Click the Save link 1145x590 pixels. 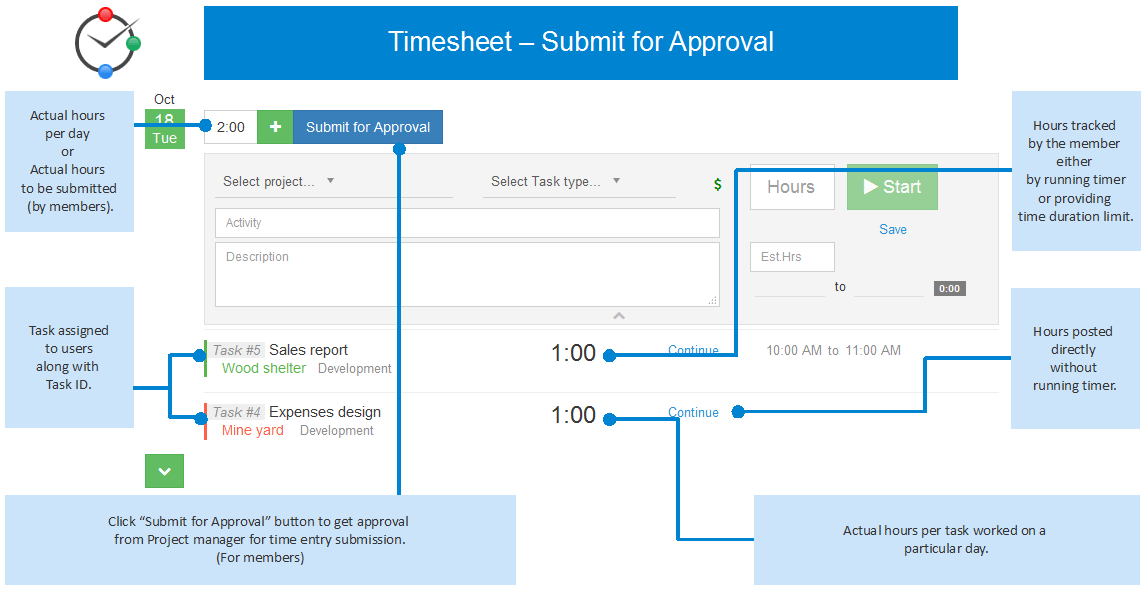pos(892,229)
